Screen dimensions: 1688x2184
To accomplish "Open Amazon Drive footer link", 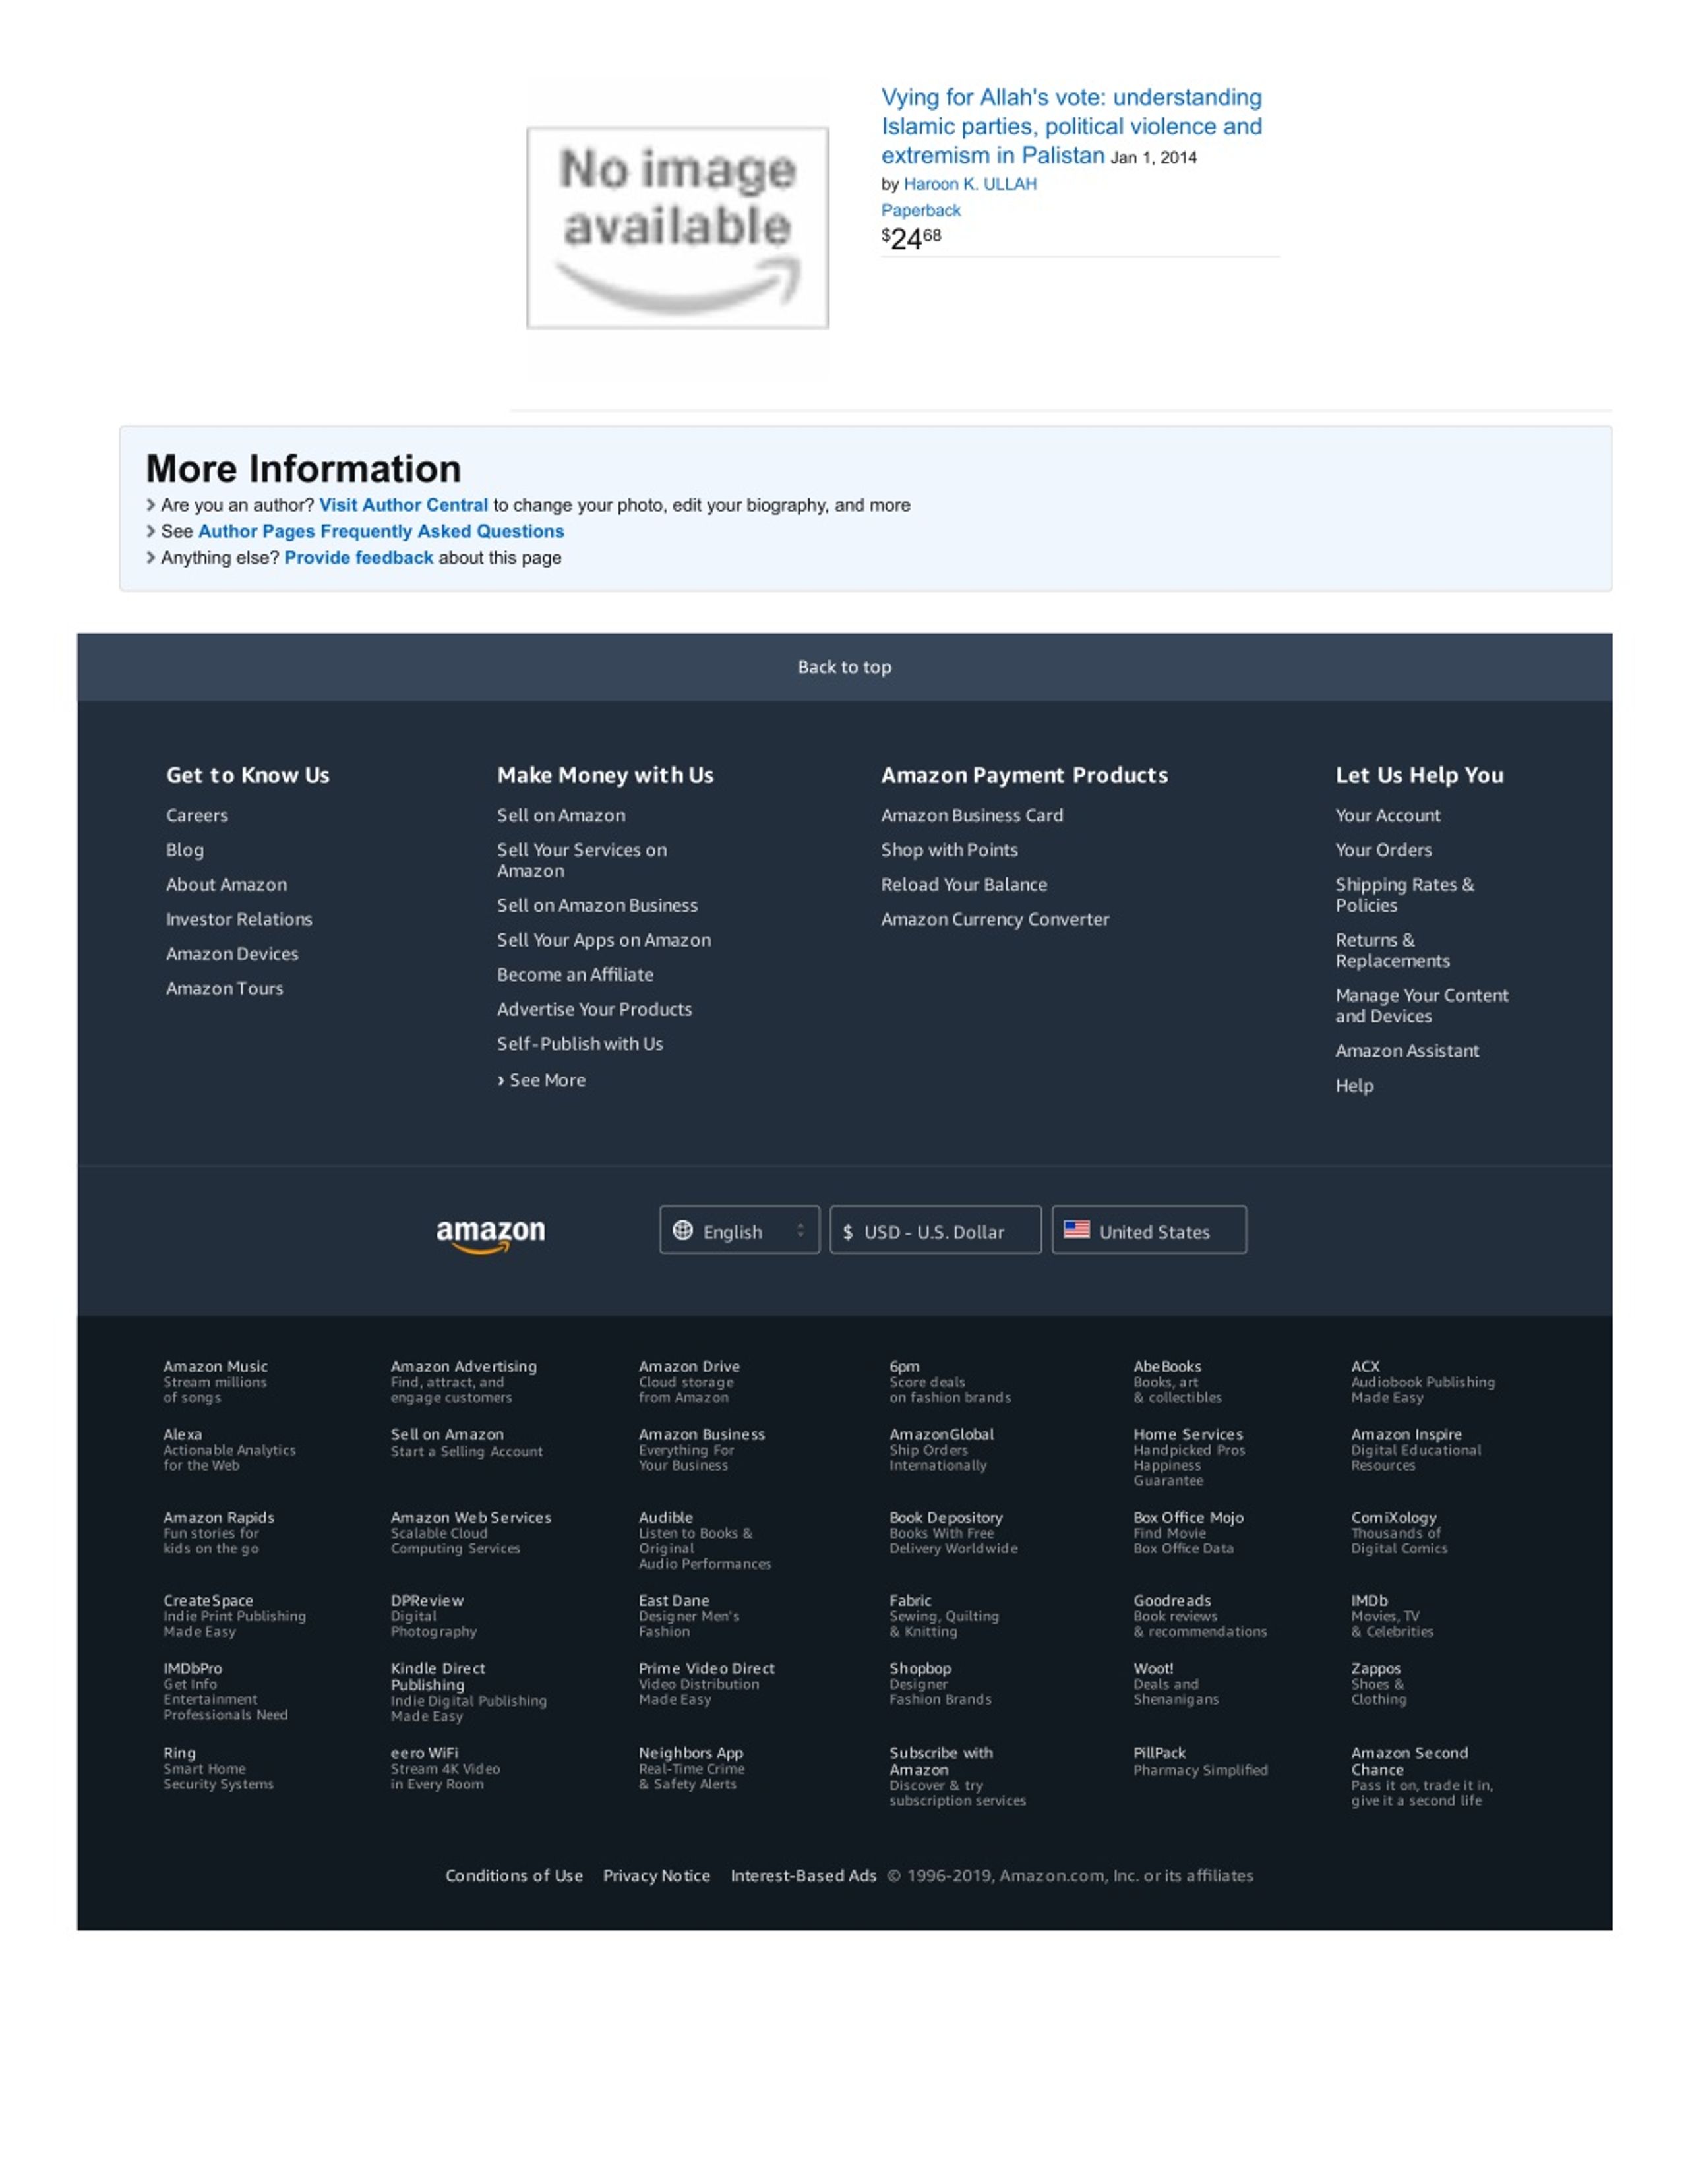I will pyautogui.click(x=689, y=1381).
